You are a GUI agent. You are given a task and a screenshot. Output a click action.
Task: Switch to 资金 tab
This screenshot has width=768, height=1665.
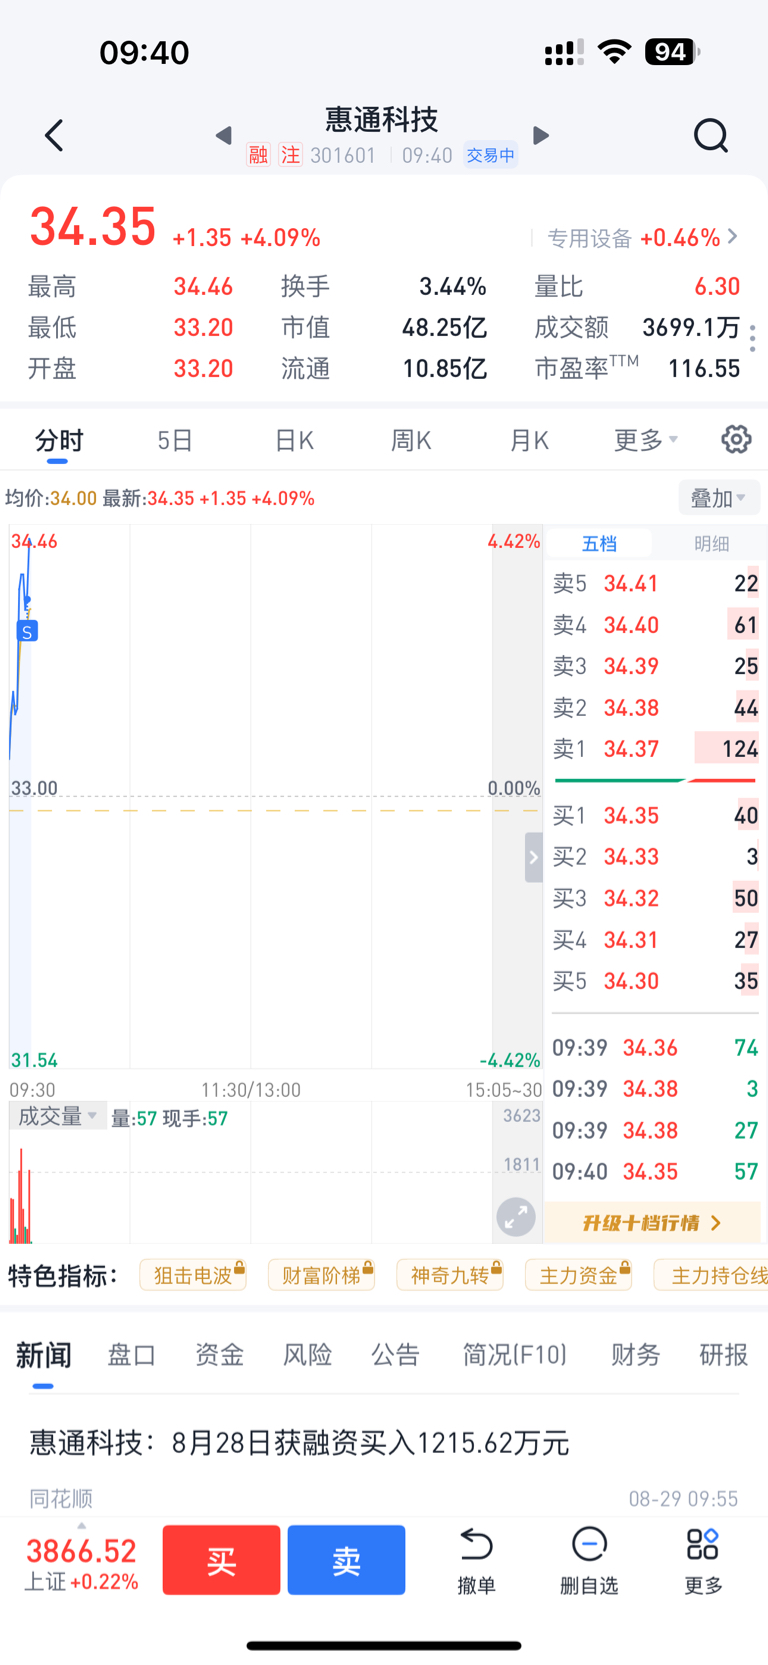point(219,1355)
